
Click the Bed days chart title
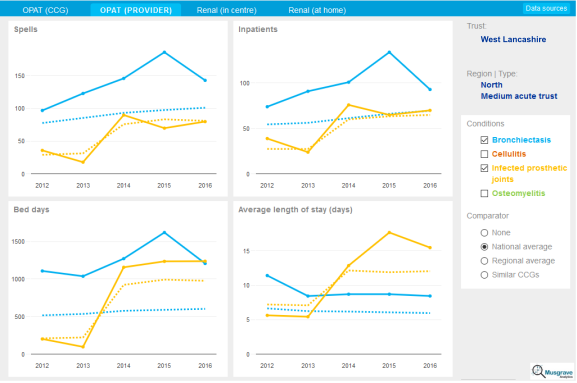31,210
